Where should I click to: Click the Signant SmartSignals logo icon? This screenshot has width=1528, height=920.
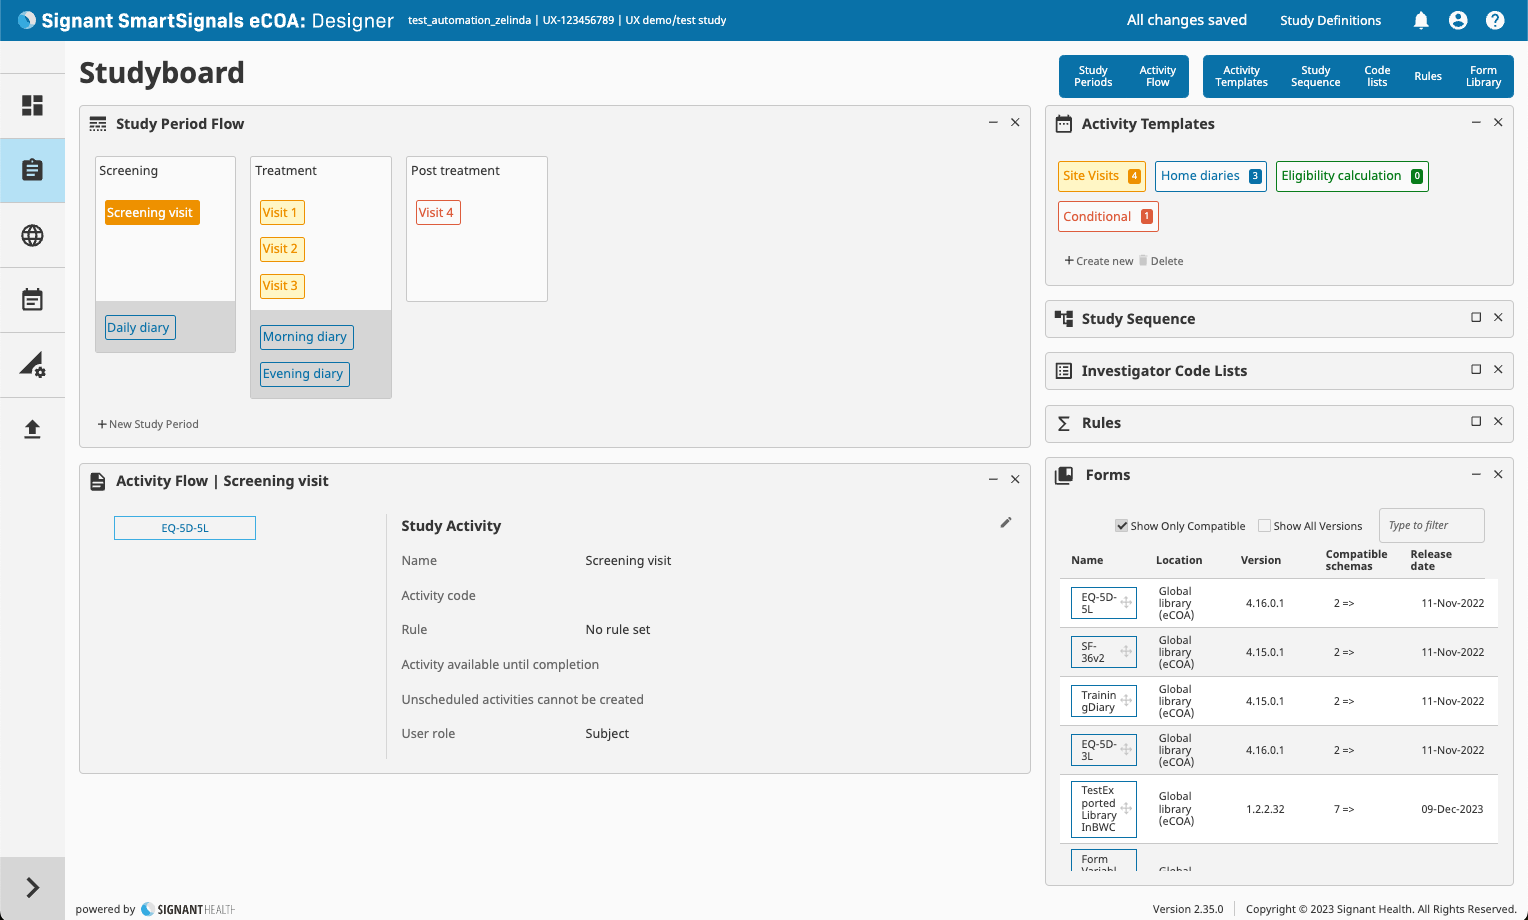(x=27, y=20)
